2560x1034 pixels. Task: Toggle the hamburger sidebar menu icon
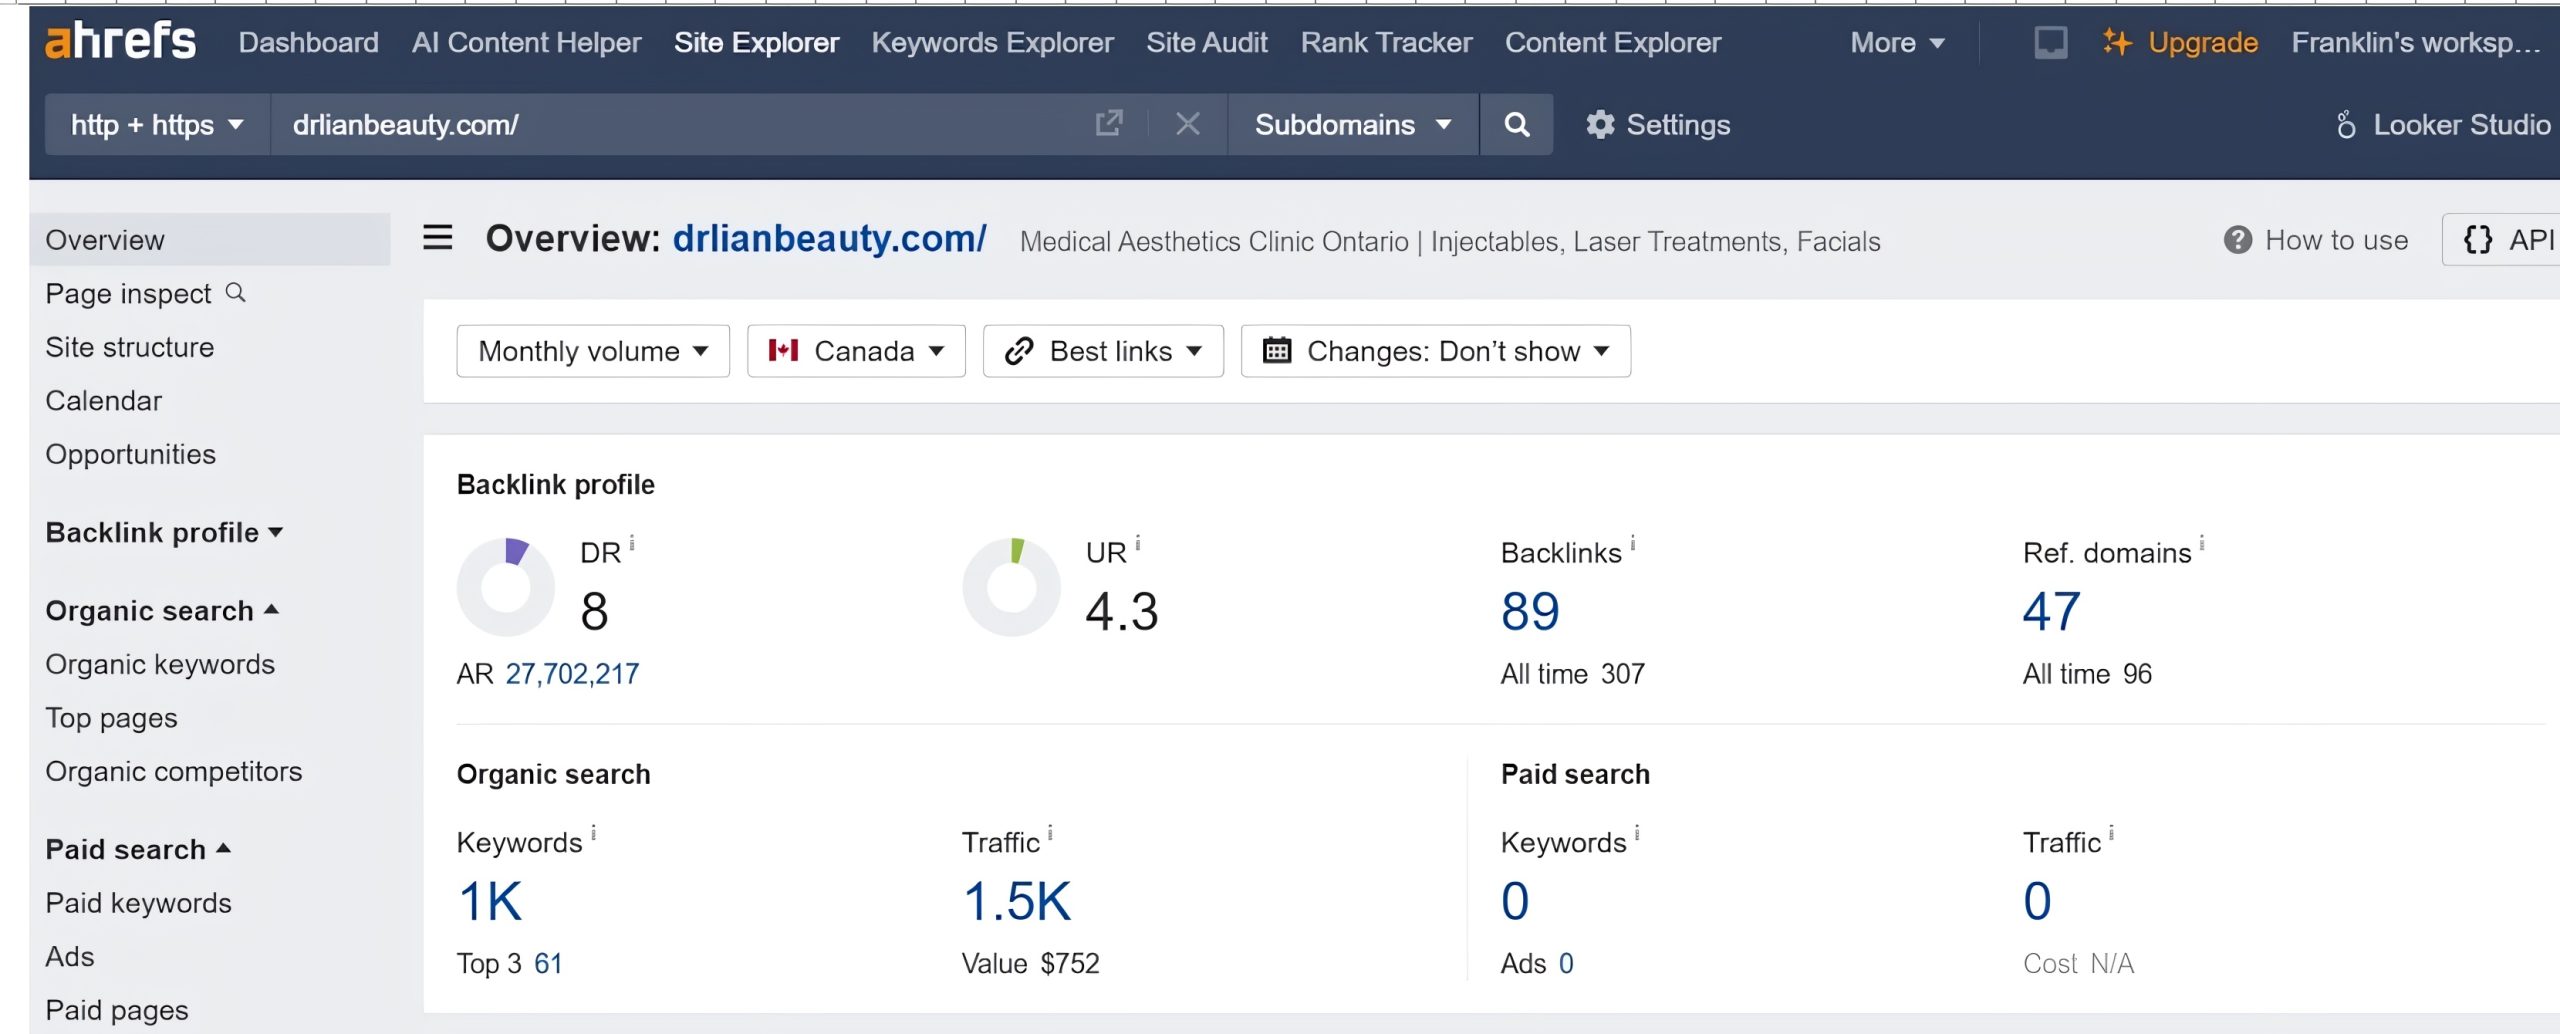tap(437, 238)
